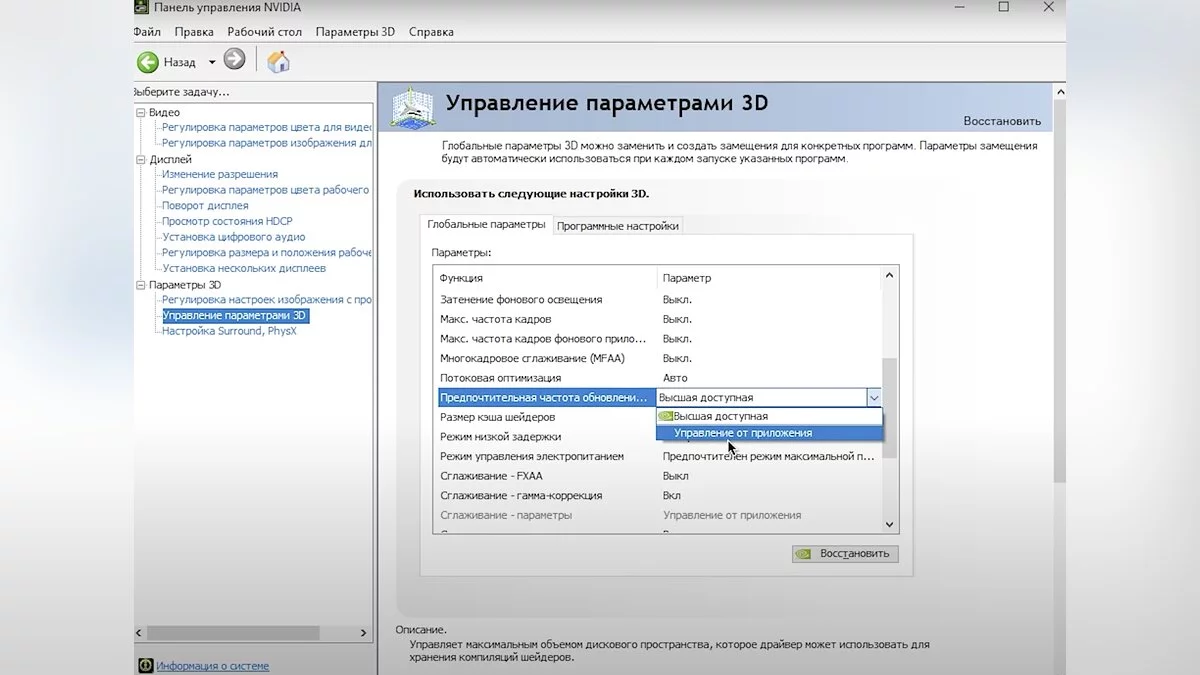The image size is (1200, 675).
Task: Click the home icon in the toolbar
Action: (x=279, y=61)
